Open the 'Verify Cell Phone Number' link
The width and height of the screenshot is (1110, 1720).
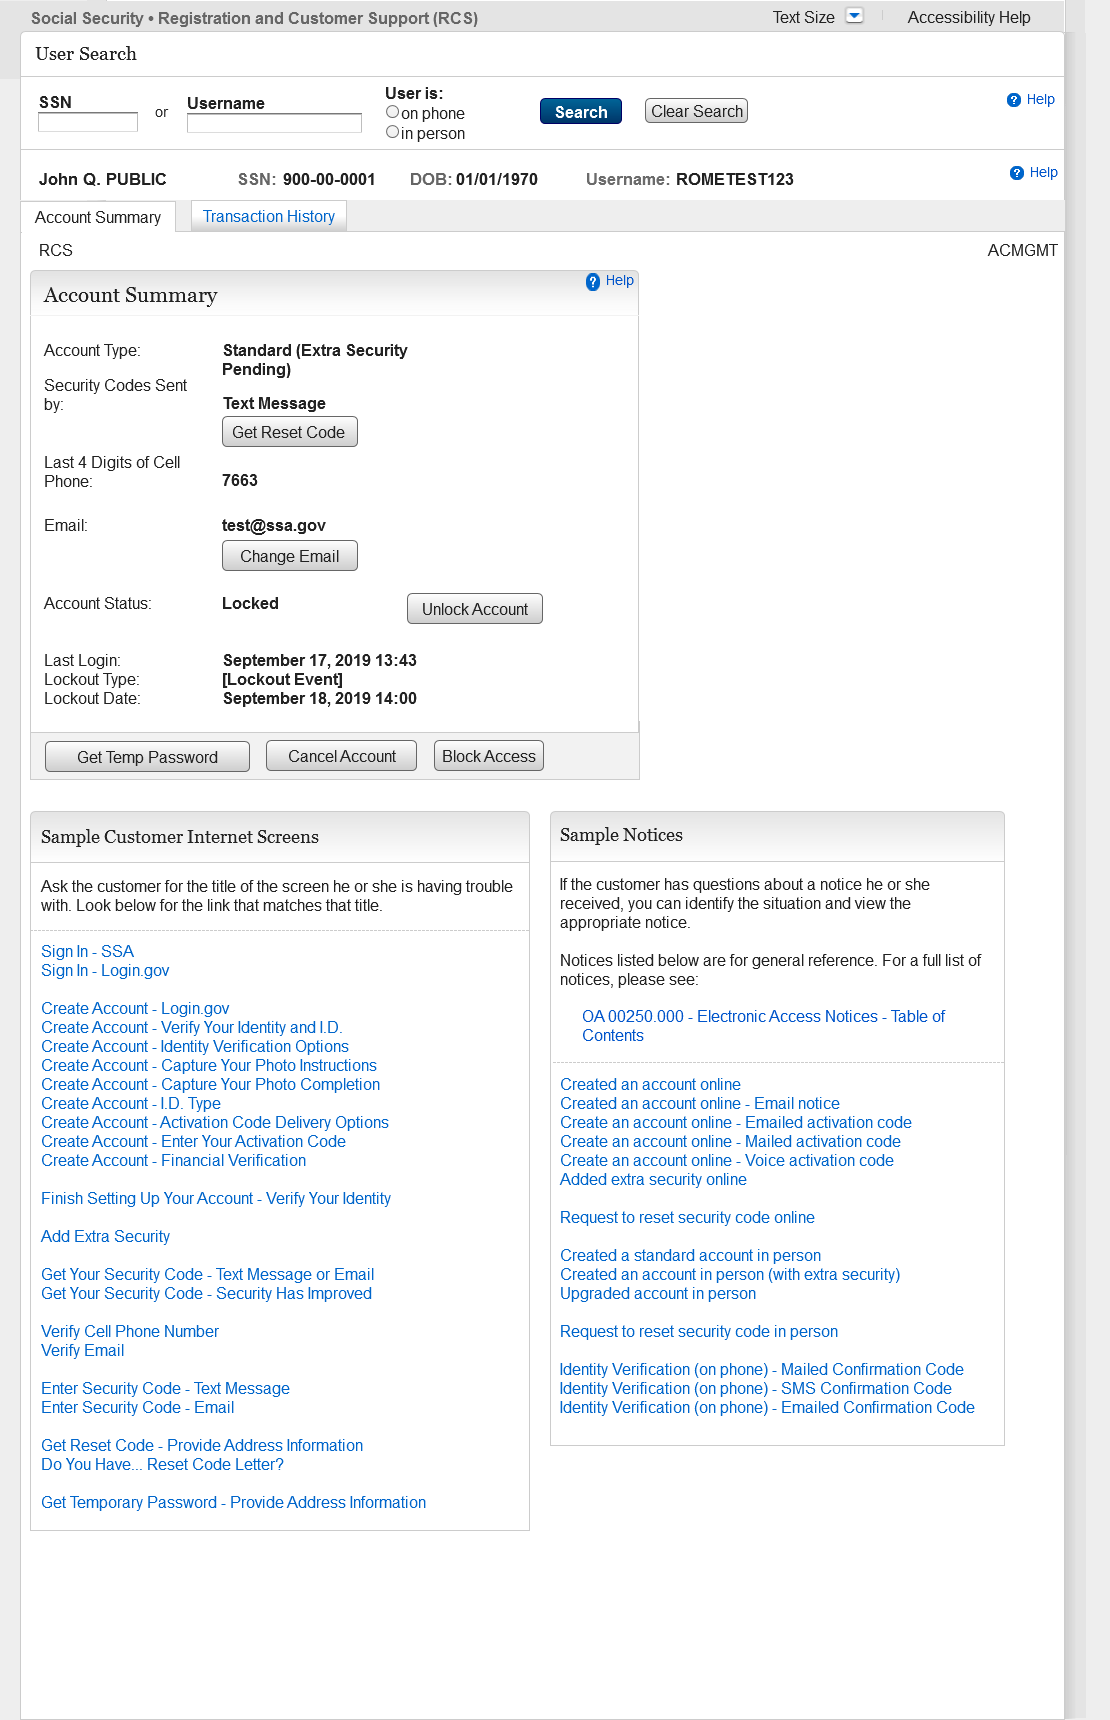pyautogui.click(x=130, y=1331)
